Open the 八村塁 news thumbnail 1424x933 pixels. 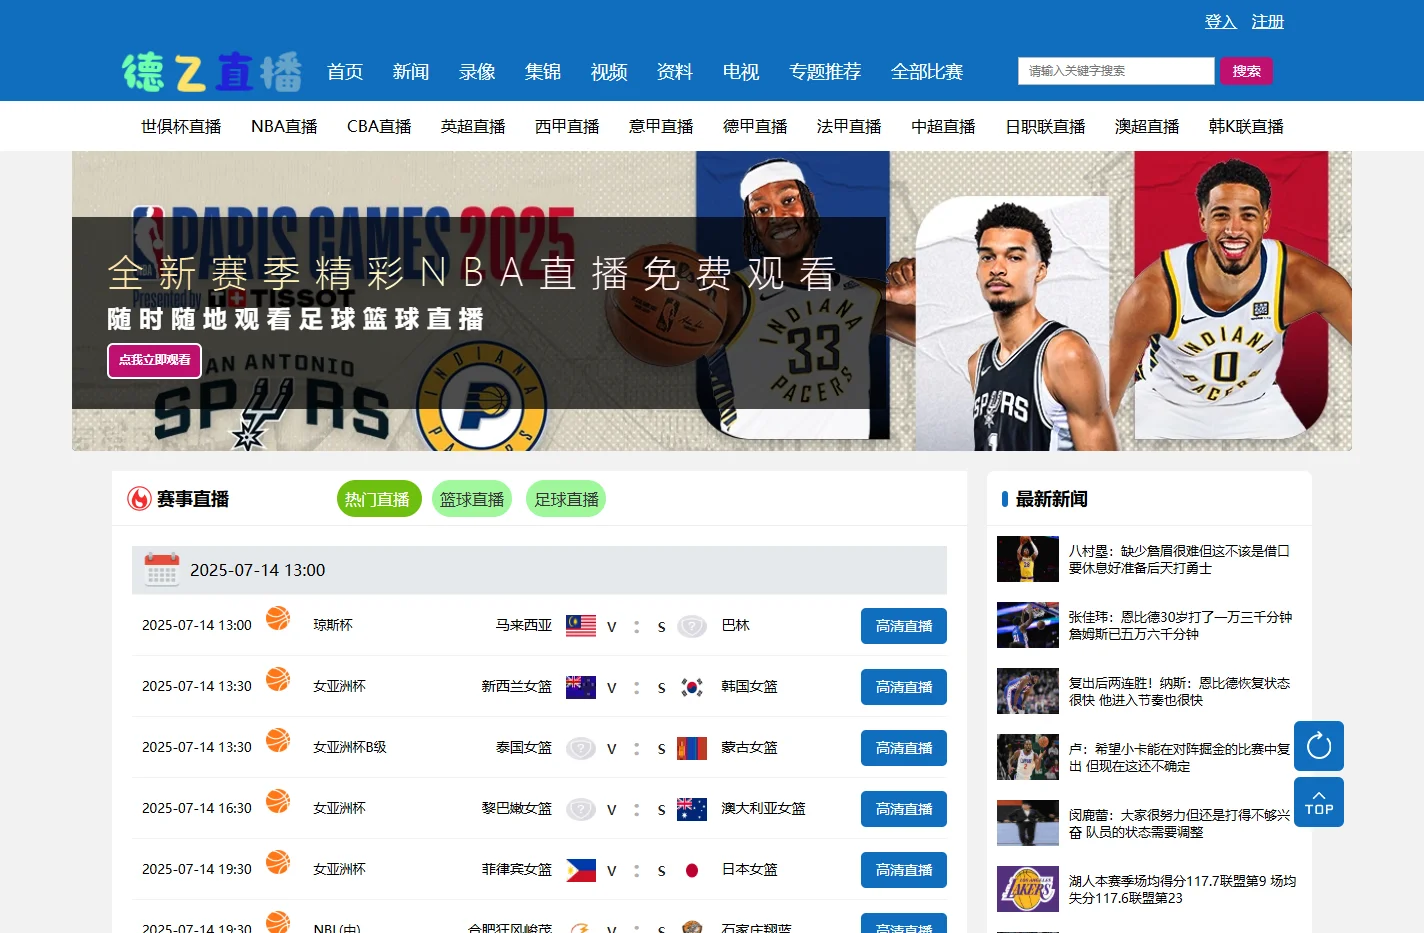coord(1028,559)
